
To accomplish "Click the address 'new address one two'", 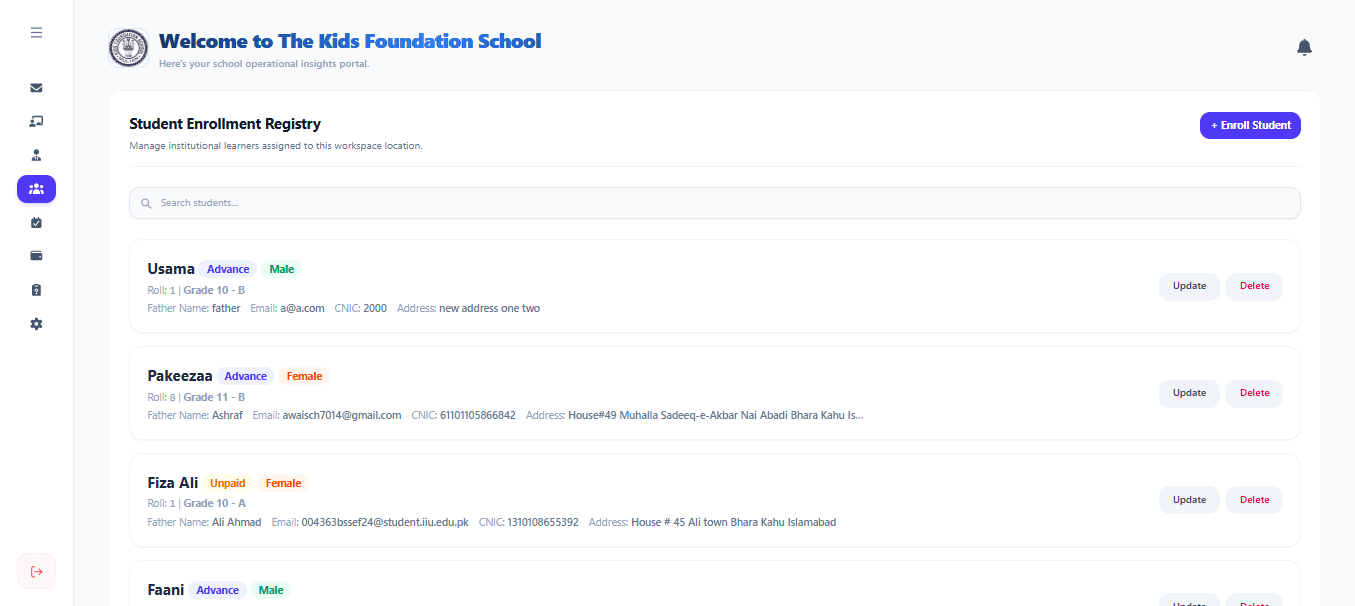I will click(x=489, y=308).
